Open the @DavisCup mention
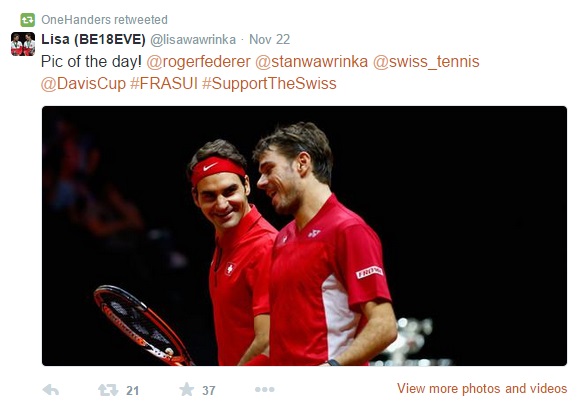 (83, 83)
